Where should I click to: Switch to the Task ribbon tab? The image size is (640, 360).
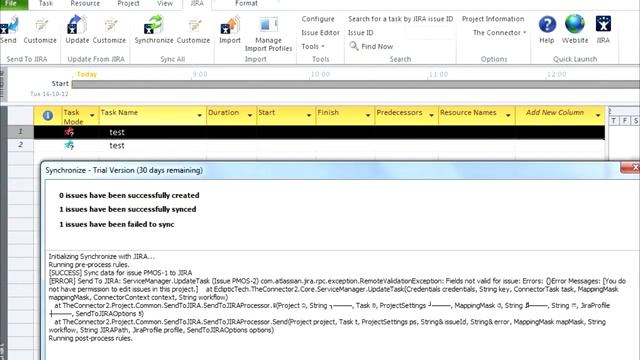point(46,4)
